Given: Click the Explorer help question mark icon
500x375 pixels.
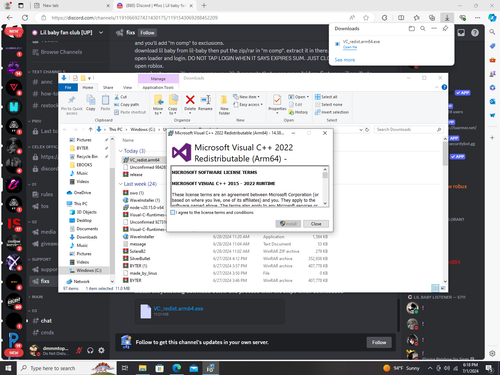Looking at the screenshot, I should point(444,87).
